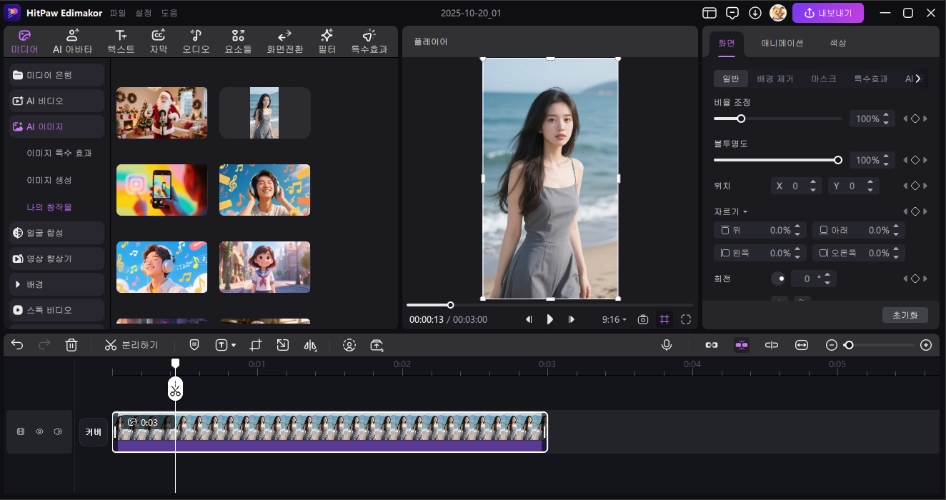Viewport: 946px width, 500px height.
Task: Delete the selected clip with trash icon
Action: (71, 345)
